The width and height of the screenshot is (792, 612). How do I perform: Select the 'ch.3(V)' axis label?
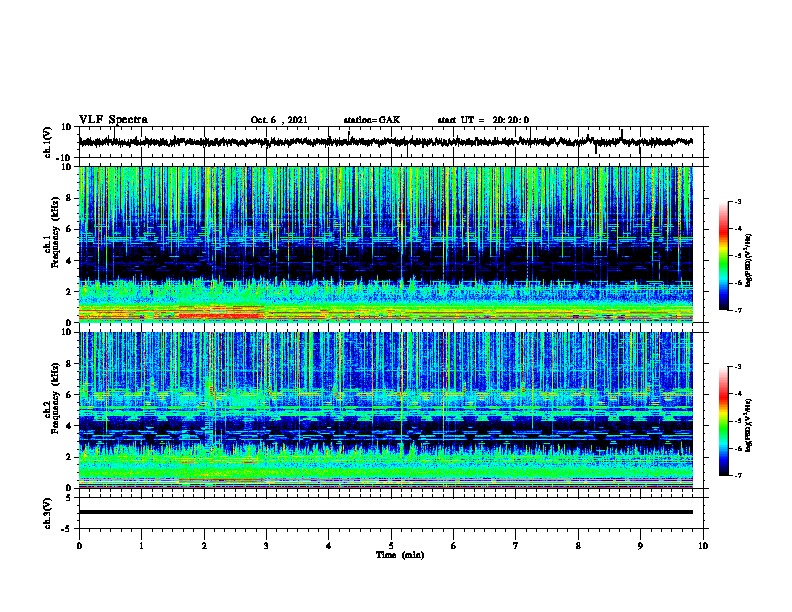tap(47, 513)
